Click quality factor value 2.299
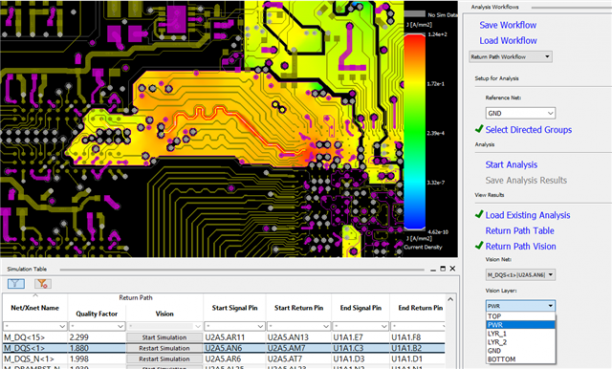Viewport: 612px width, 369px height. pos(79,337)
